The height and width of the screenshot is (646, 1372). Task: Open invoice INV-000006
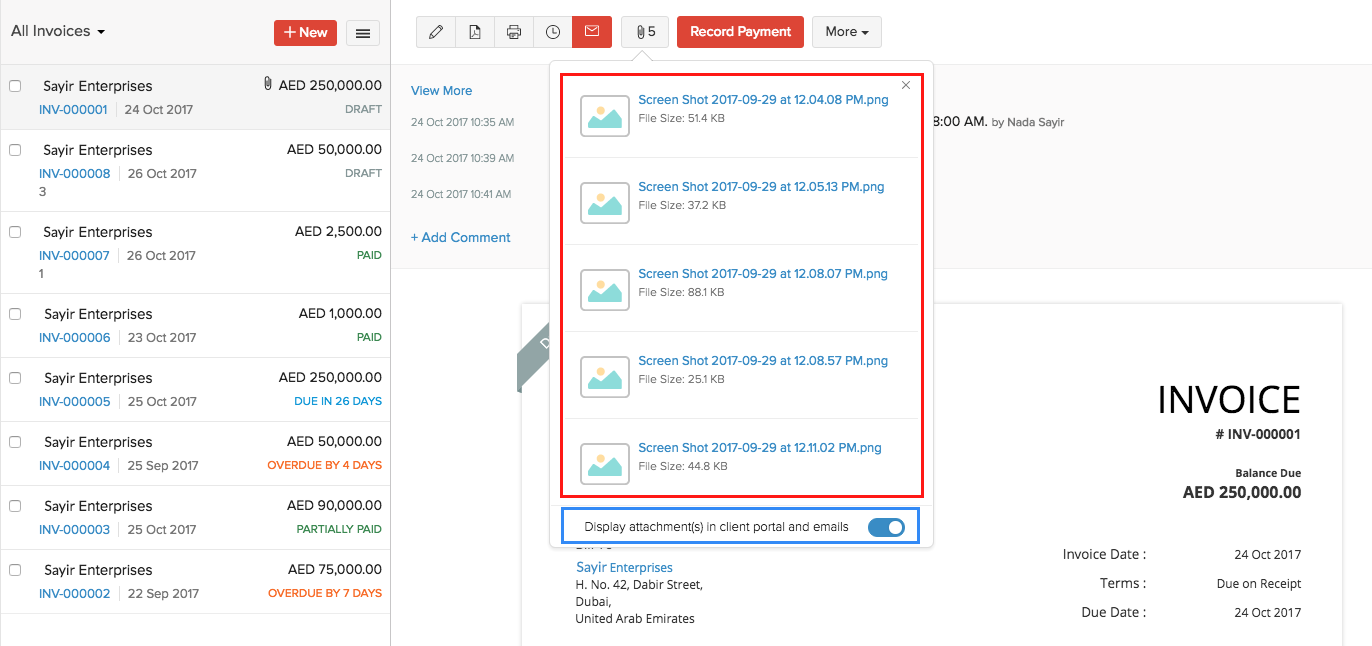pos(72,337)
